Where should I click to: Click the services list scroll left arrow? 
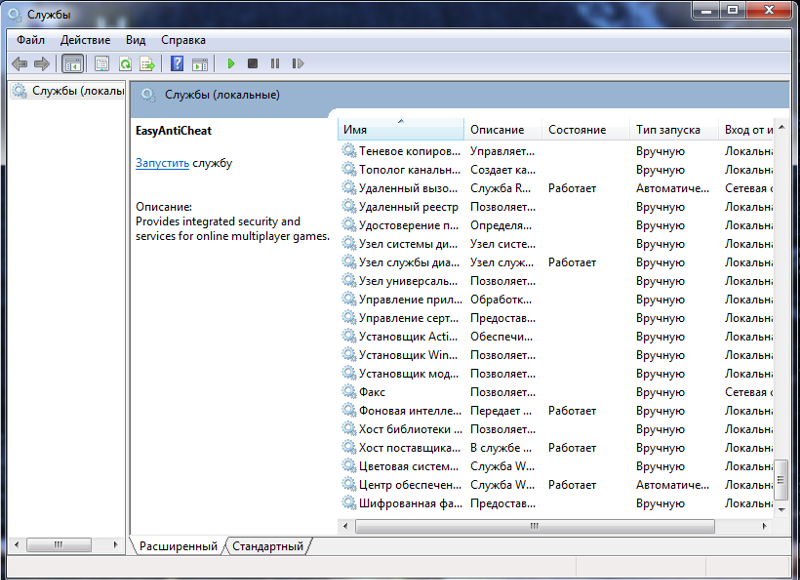345,526
